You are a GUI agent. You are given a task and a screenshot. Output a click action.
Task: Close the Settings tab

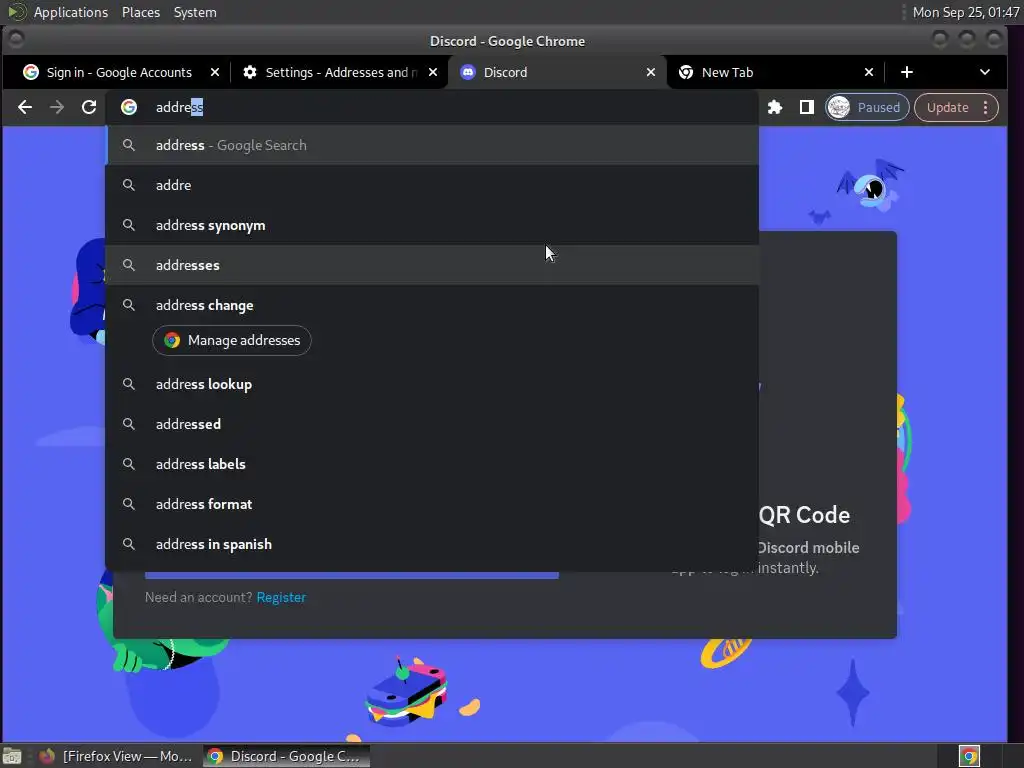[433, 72]
